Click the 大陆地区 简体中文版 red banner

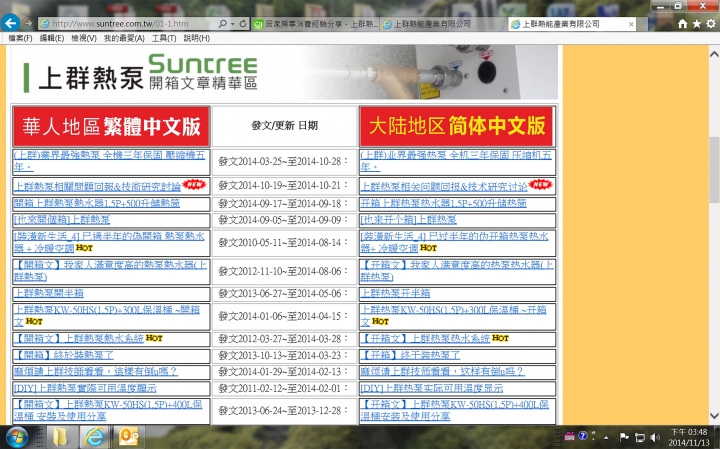tap(457, 126)
